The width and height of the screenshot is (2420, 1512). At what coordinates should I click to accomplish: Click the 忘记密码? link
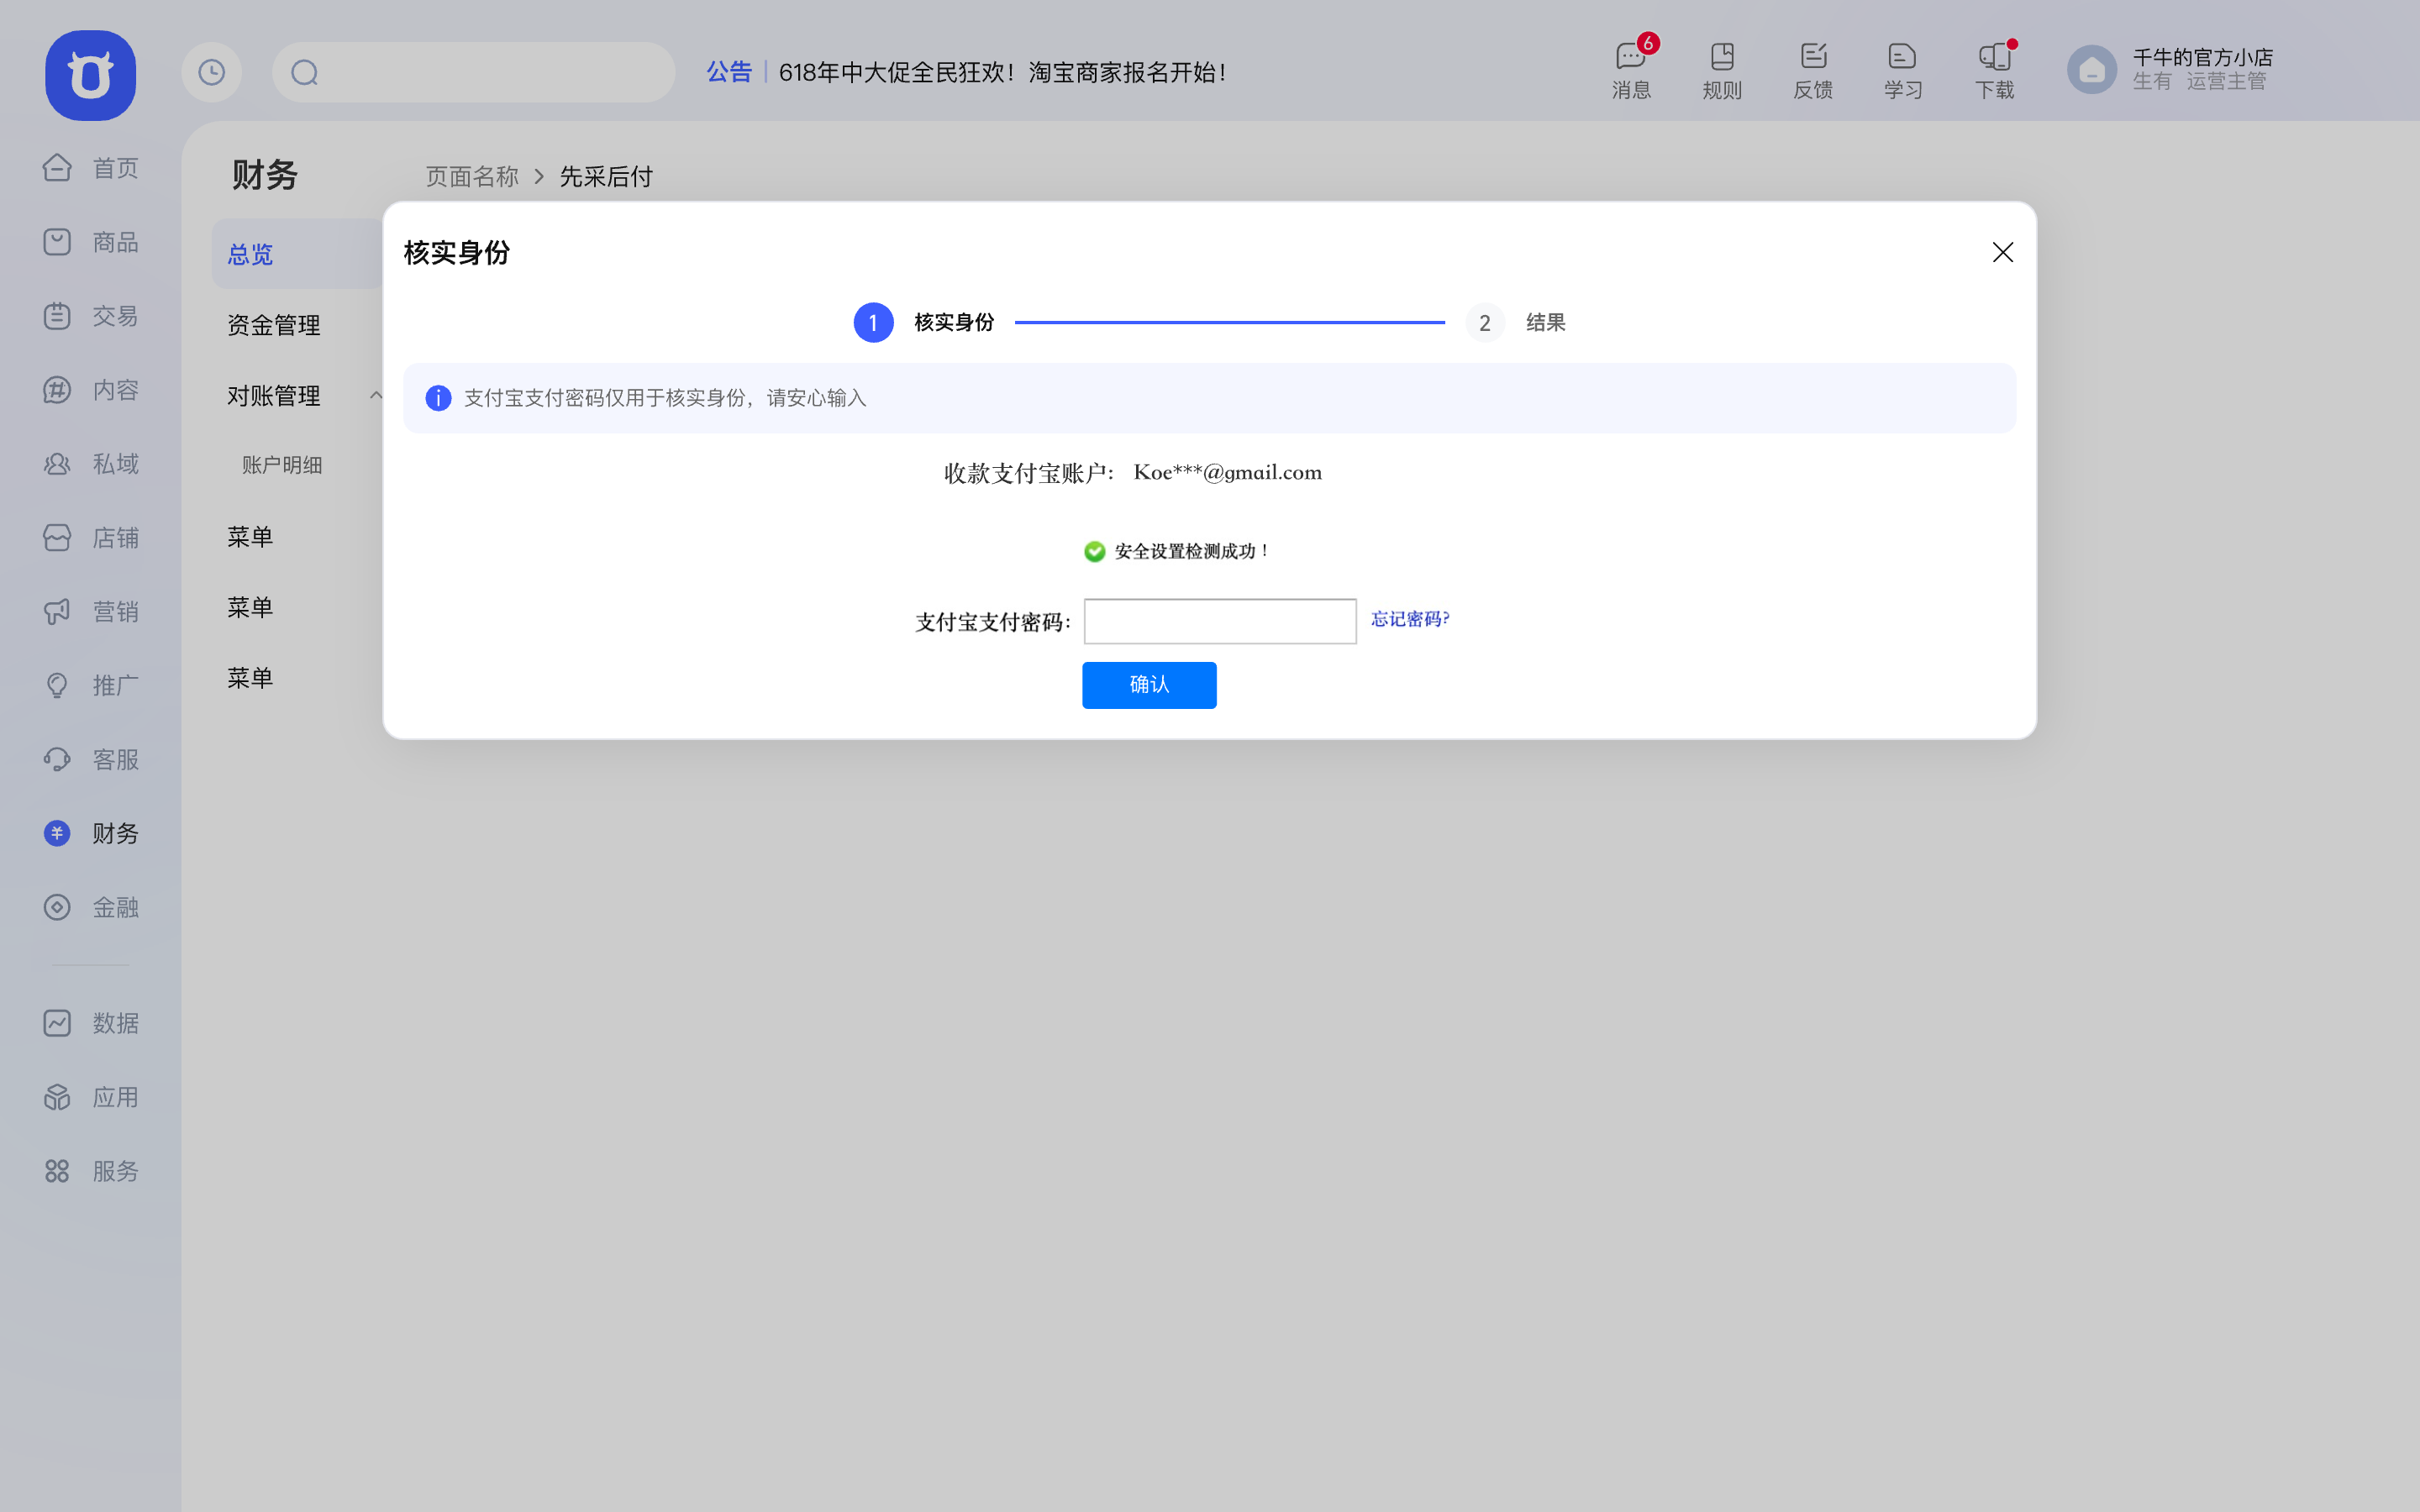[1410, 619]
